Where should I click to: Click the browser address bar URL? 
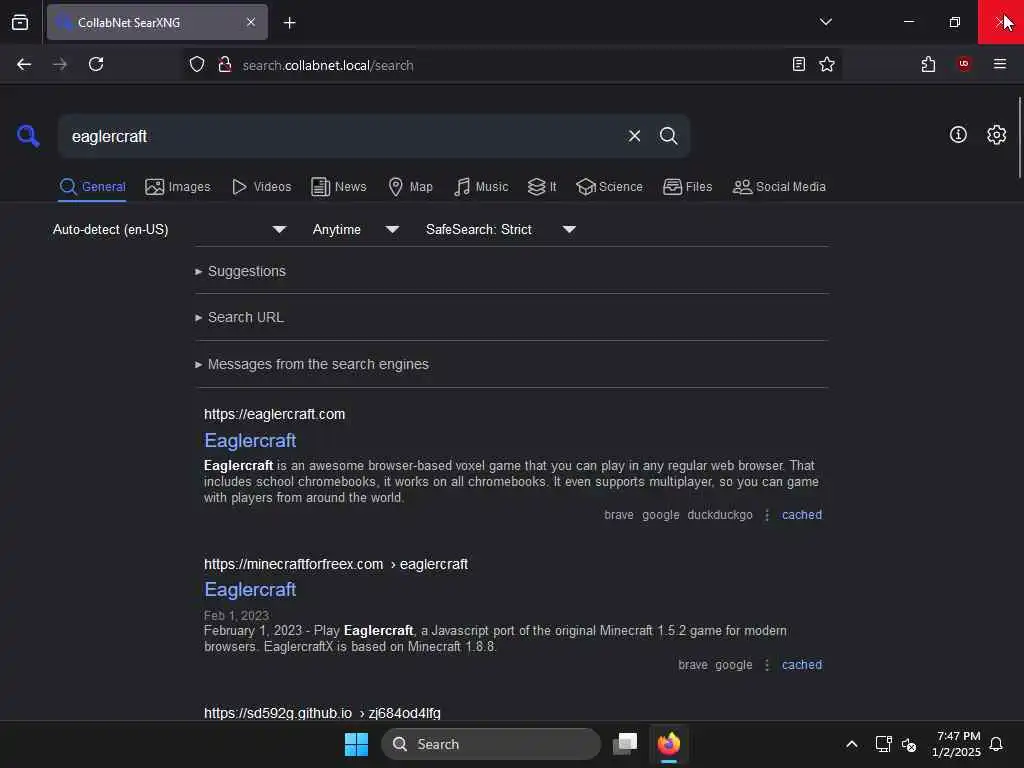click(327, 65)
